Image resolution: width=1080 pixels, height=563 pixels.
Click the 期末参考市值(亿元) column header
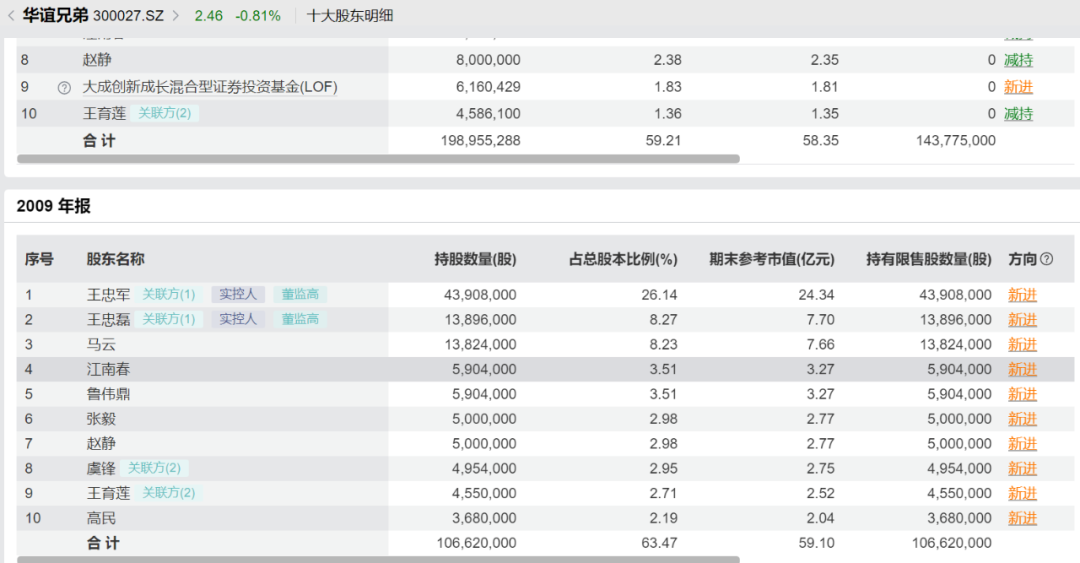(771, 259)
